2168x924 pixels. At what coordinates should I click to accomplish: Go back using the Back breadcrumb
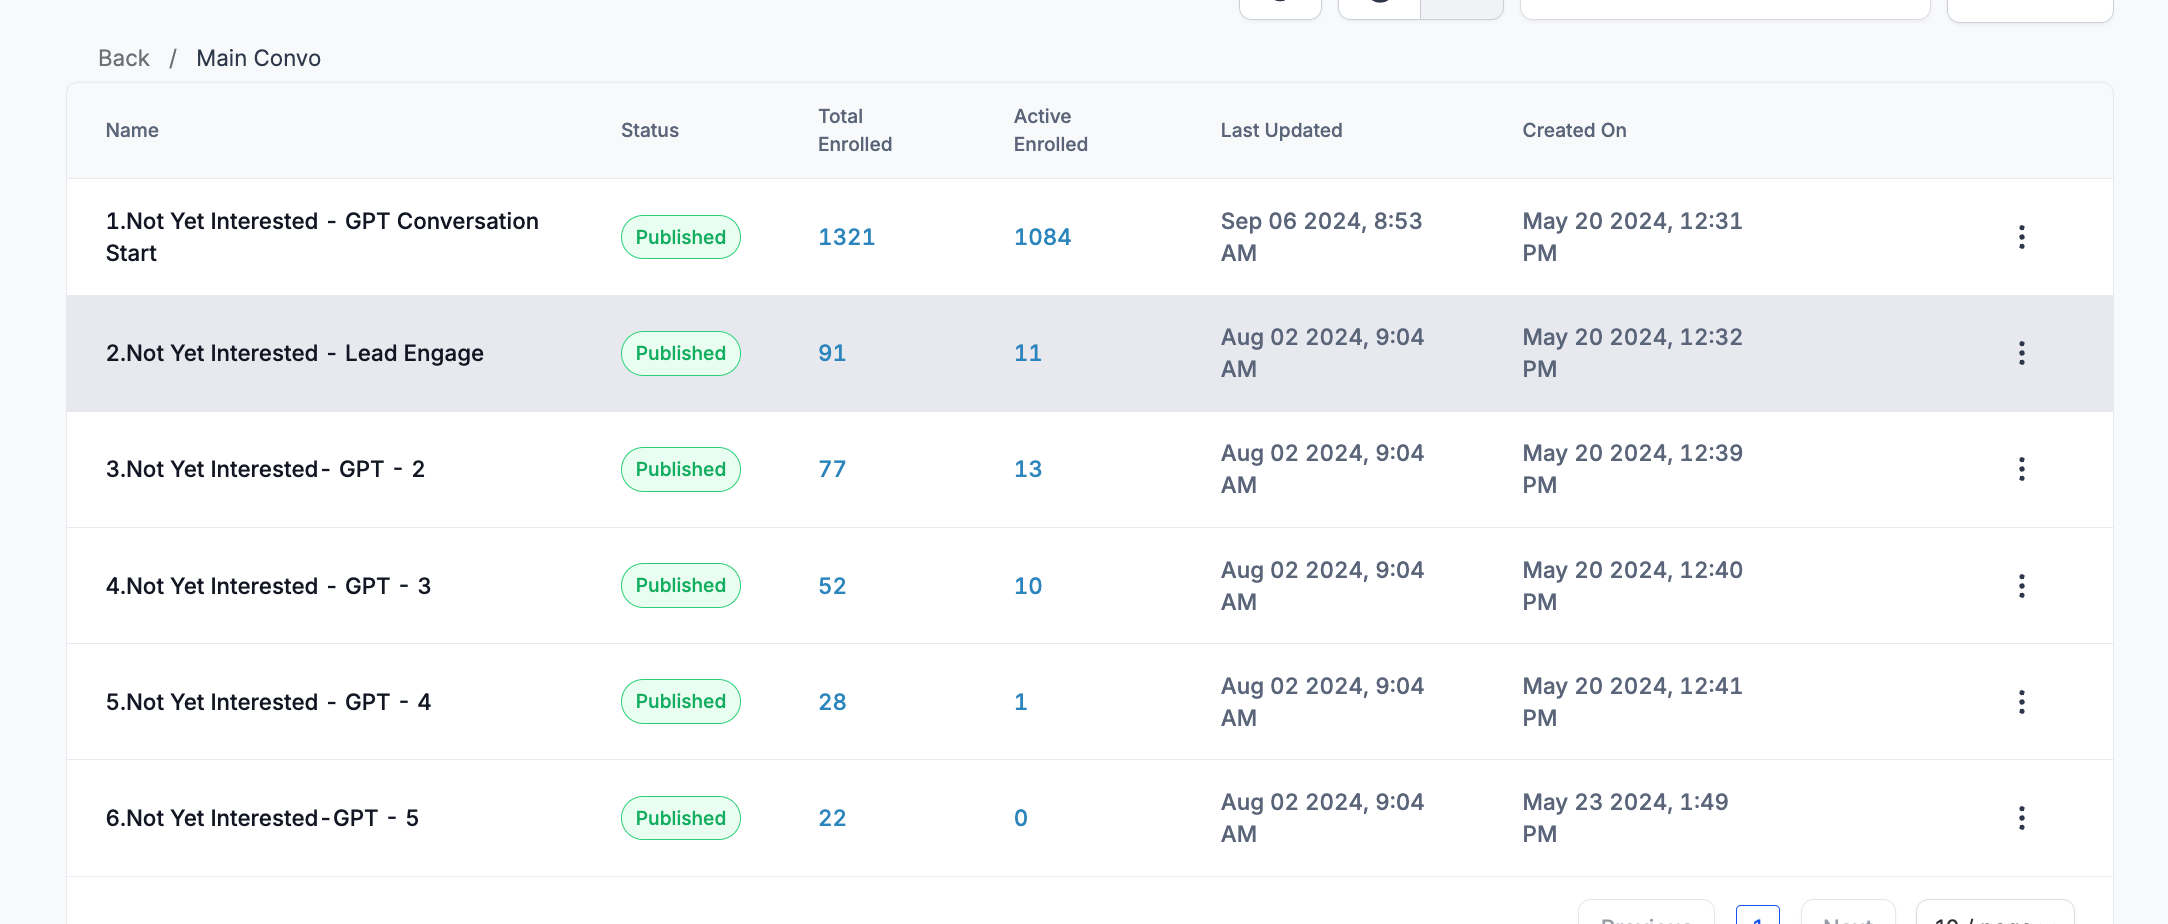coord(124,58)
